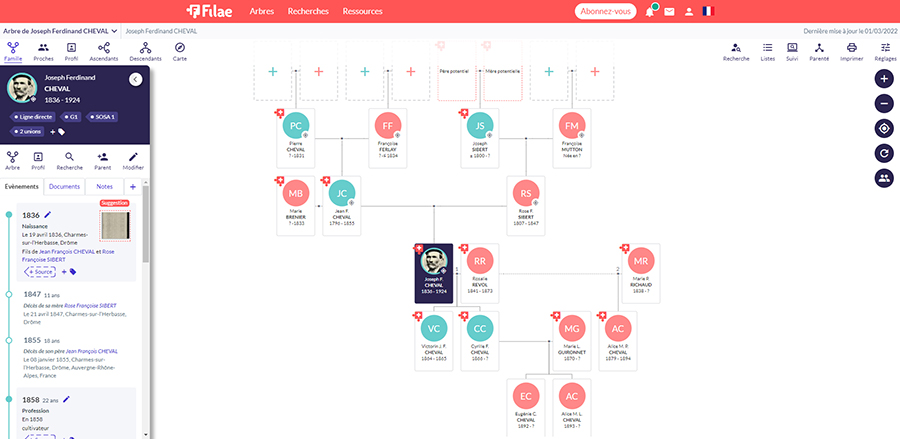Switch to the Descendants view
Image resolution: width=900 pixels, height=439 pixels.
(x=145, y=51)
